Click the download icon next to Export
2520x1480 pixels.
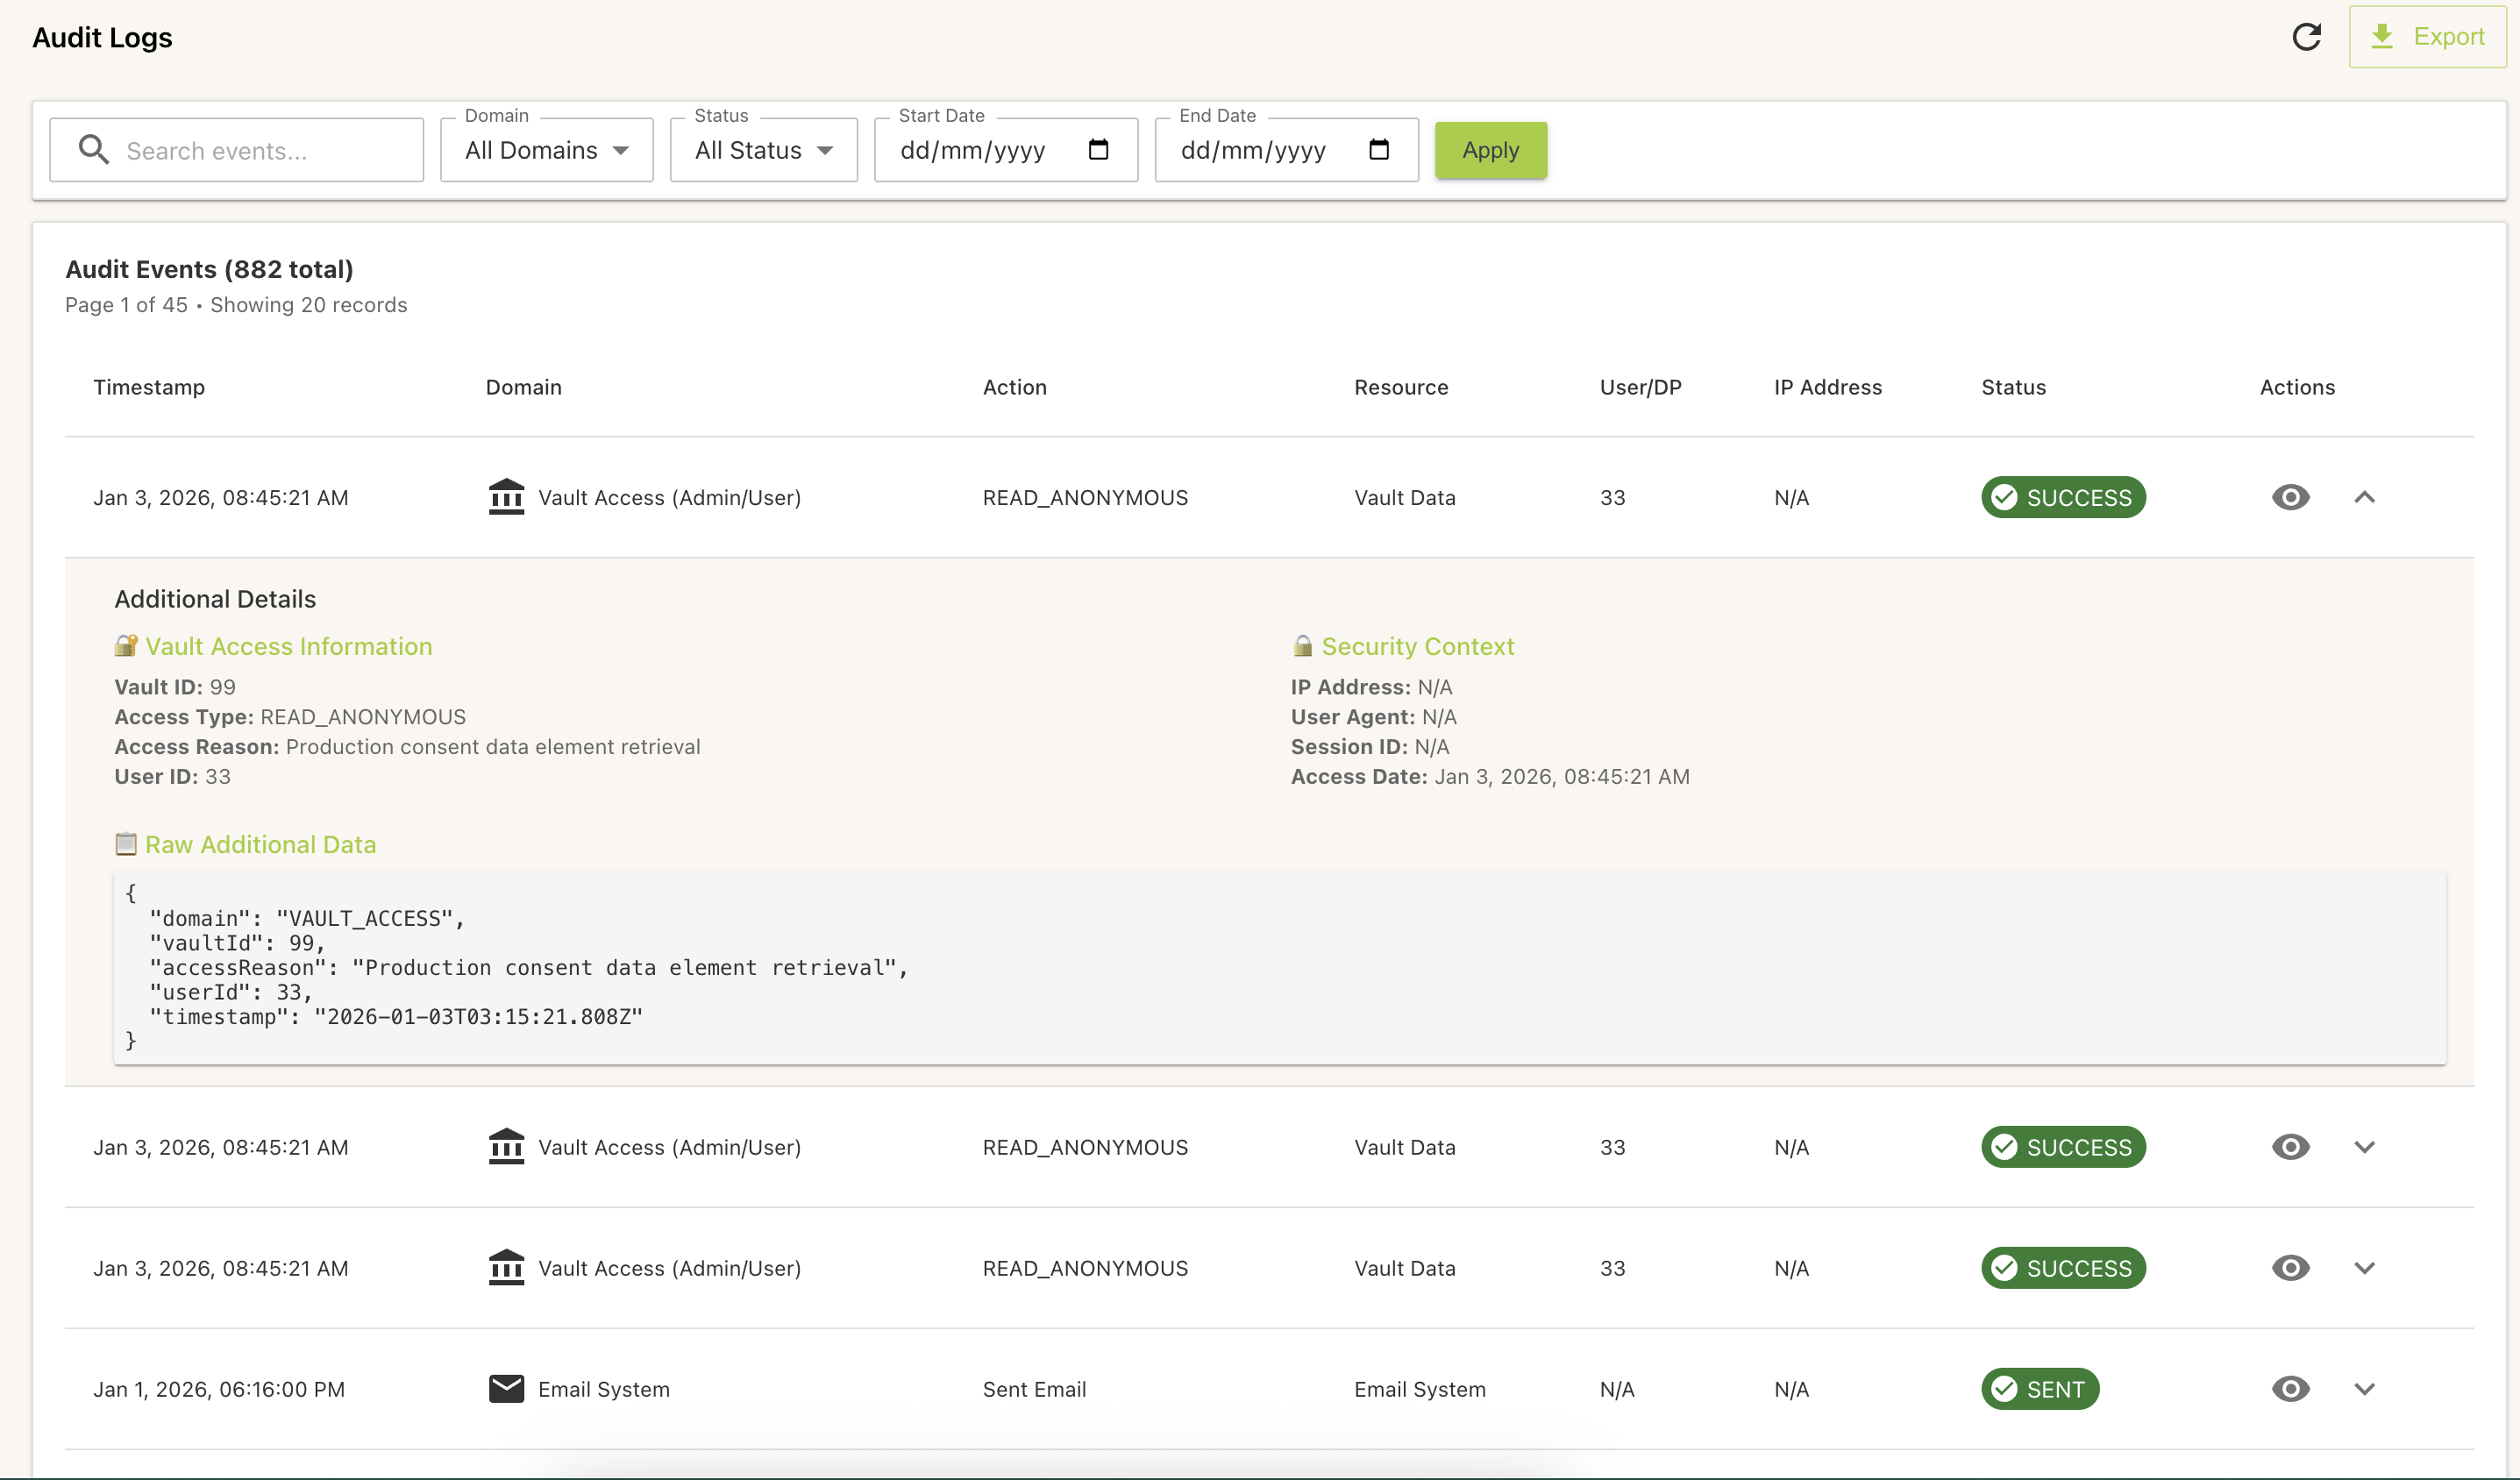pos(2383,37)
